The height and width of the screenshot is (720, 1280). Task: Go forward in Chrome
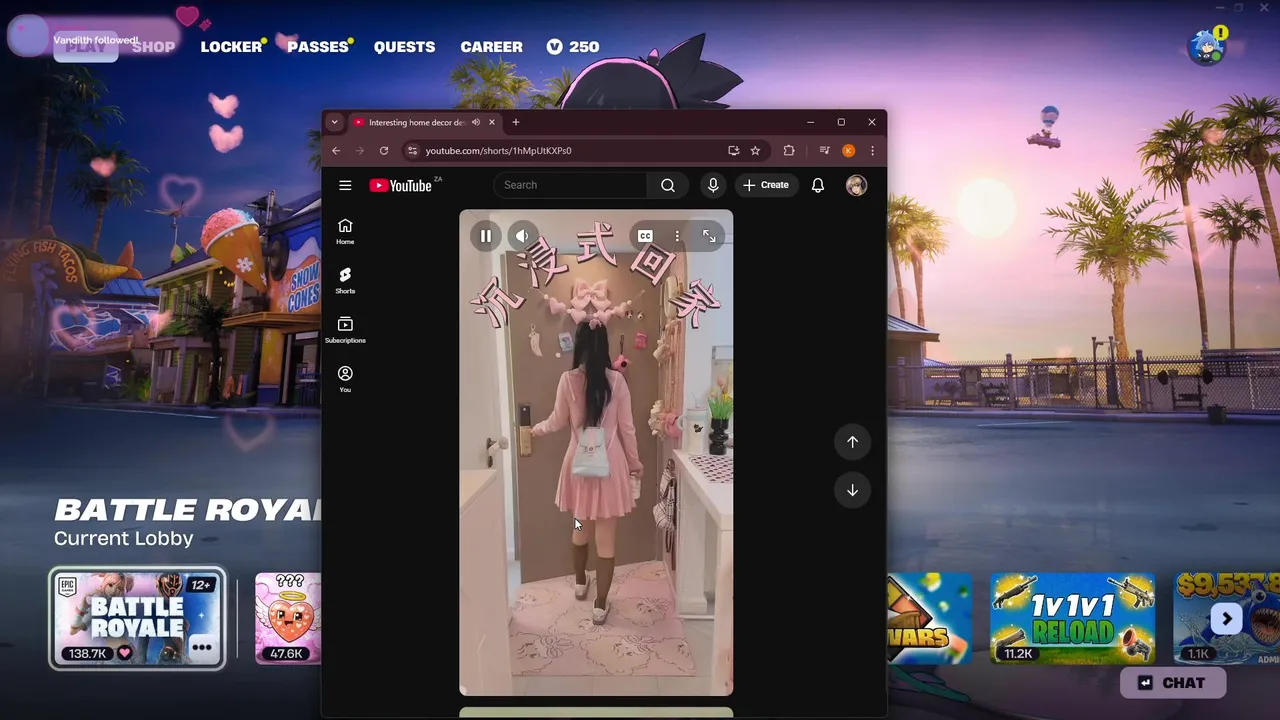coord(360,151)
